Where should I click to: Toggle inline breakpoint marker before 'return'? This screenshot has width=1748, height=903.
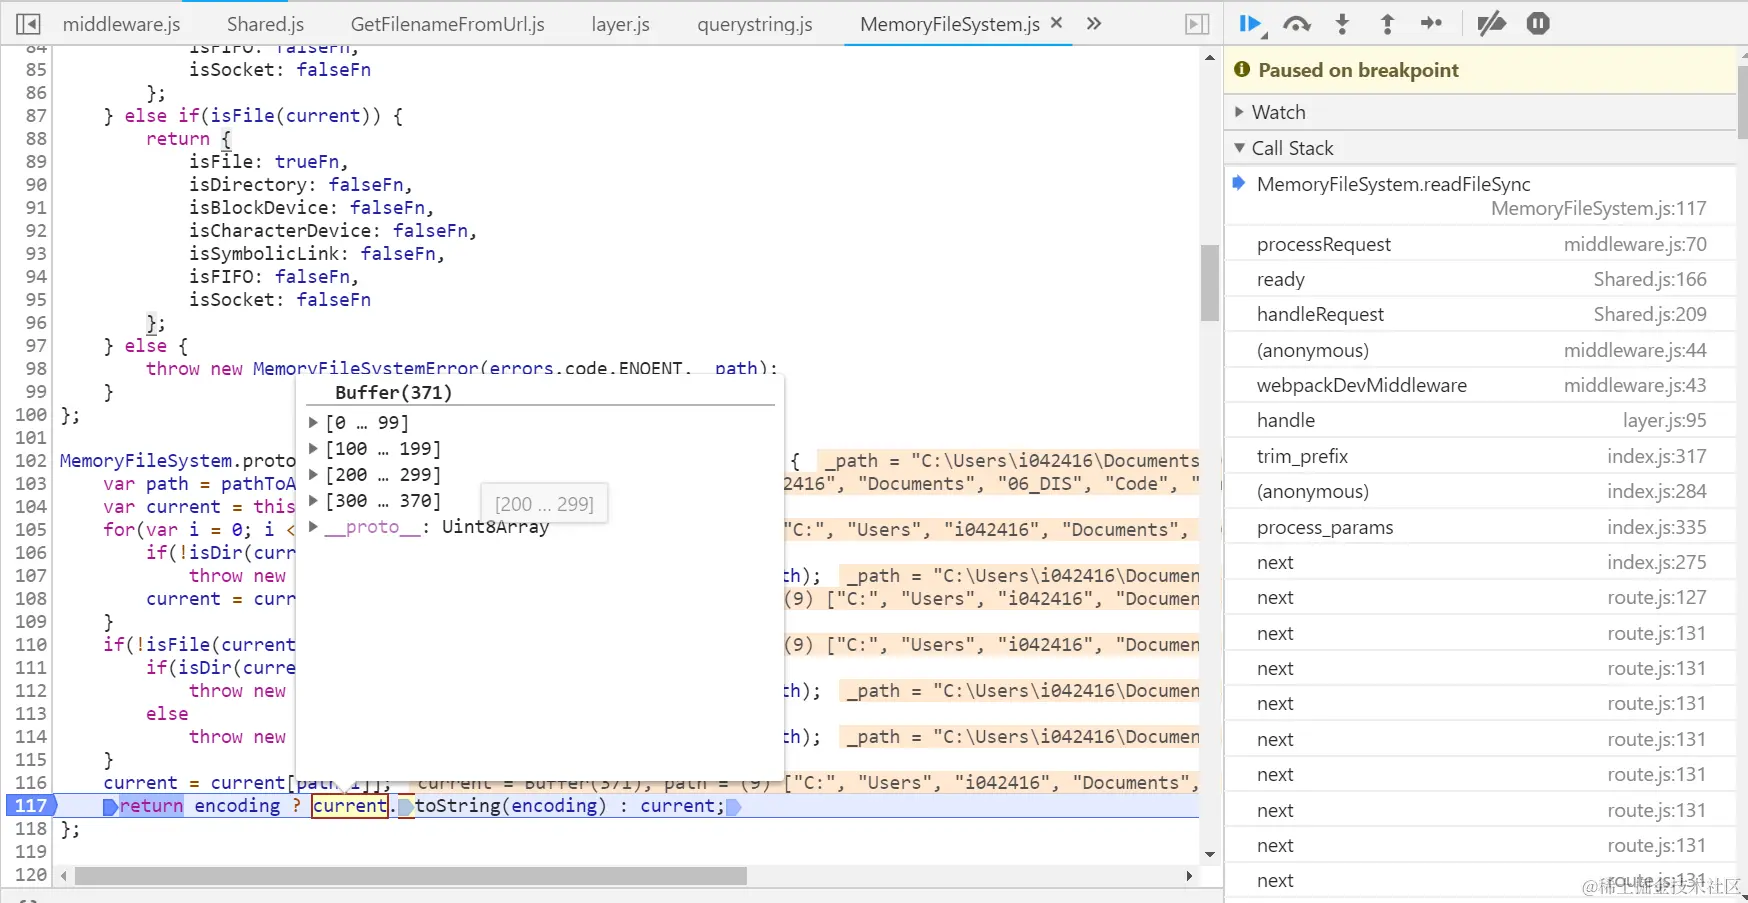(110, 806)
